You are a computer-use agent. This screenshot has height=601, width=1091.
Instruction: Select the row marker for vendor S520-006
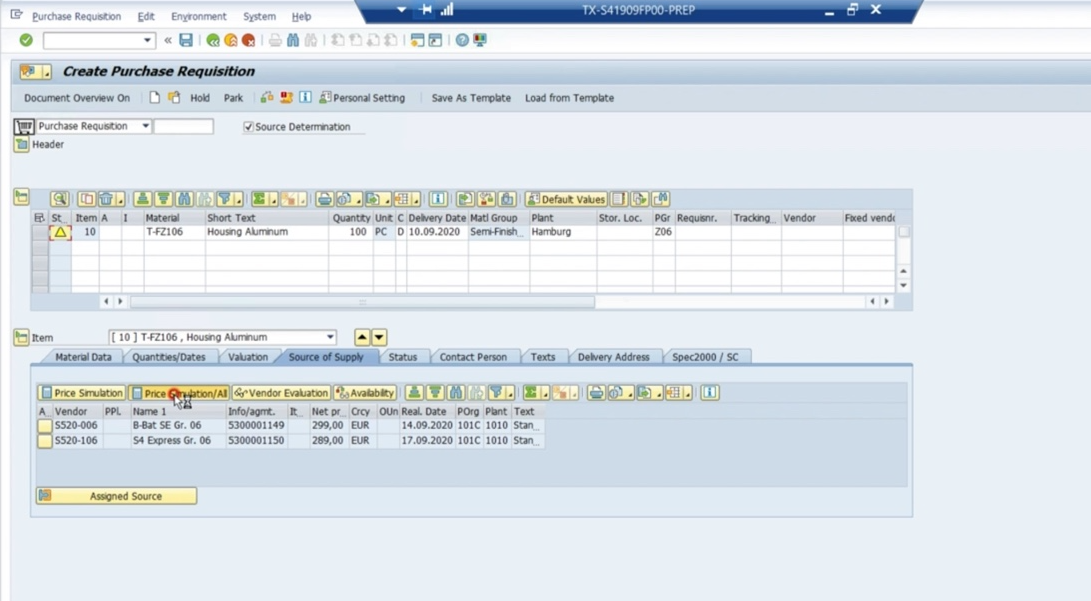coord(45,426)
